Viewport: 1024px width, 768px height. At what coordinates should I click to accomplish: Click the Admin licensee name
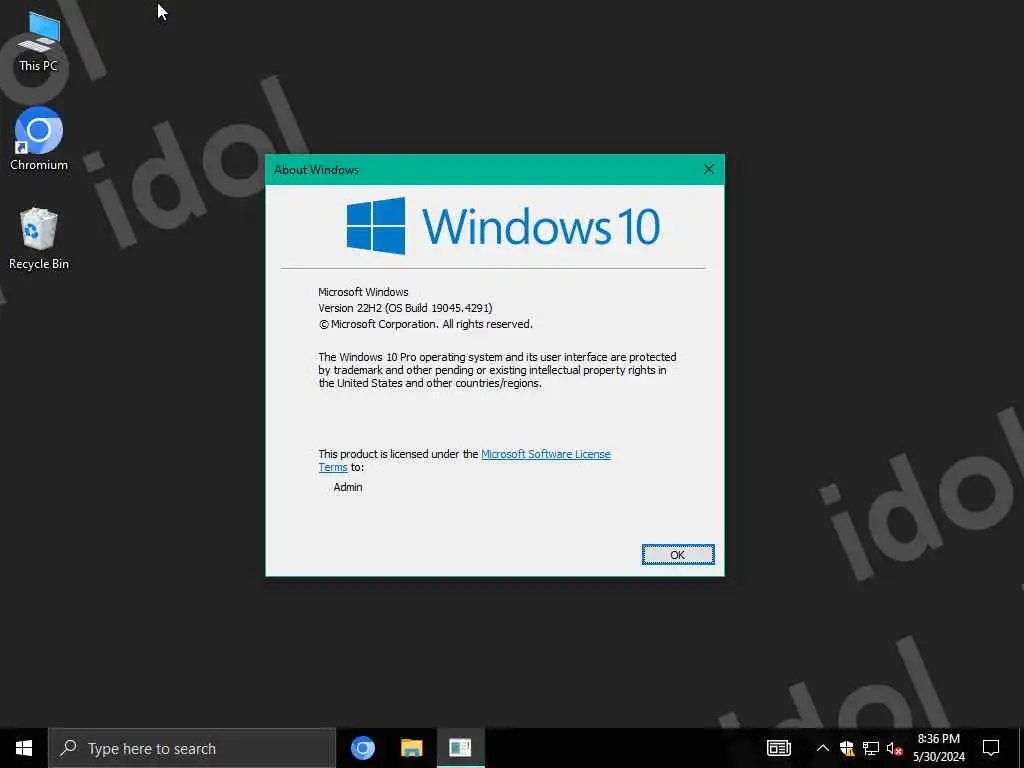347,487
